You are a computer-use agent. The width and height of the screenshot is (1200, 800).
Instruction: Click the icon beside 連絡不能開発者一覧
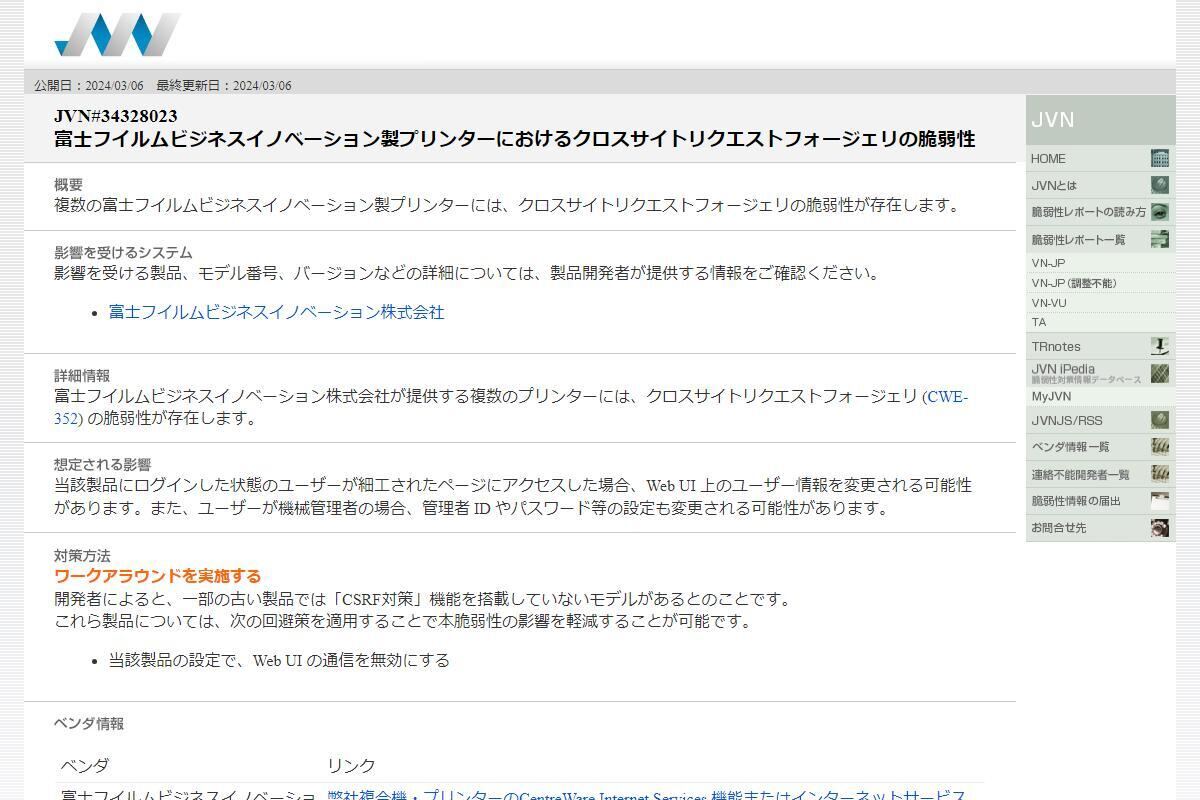(1160, 474)
